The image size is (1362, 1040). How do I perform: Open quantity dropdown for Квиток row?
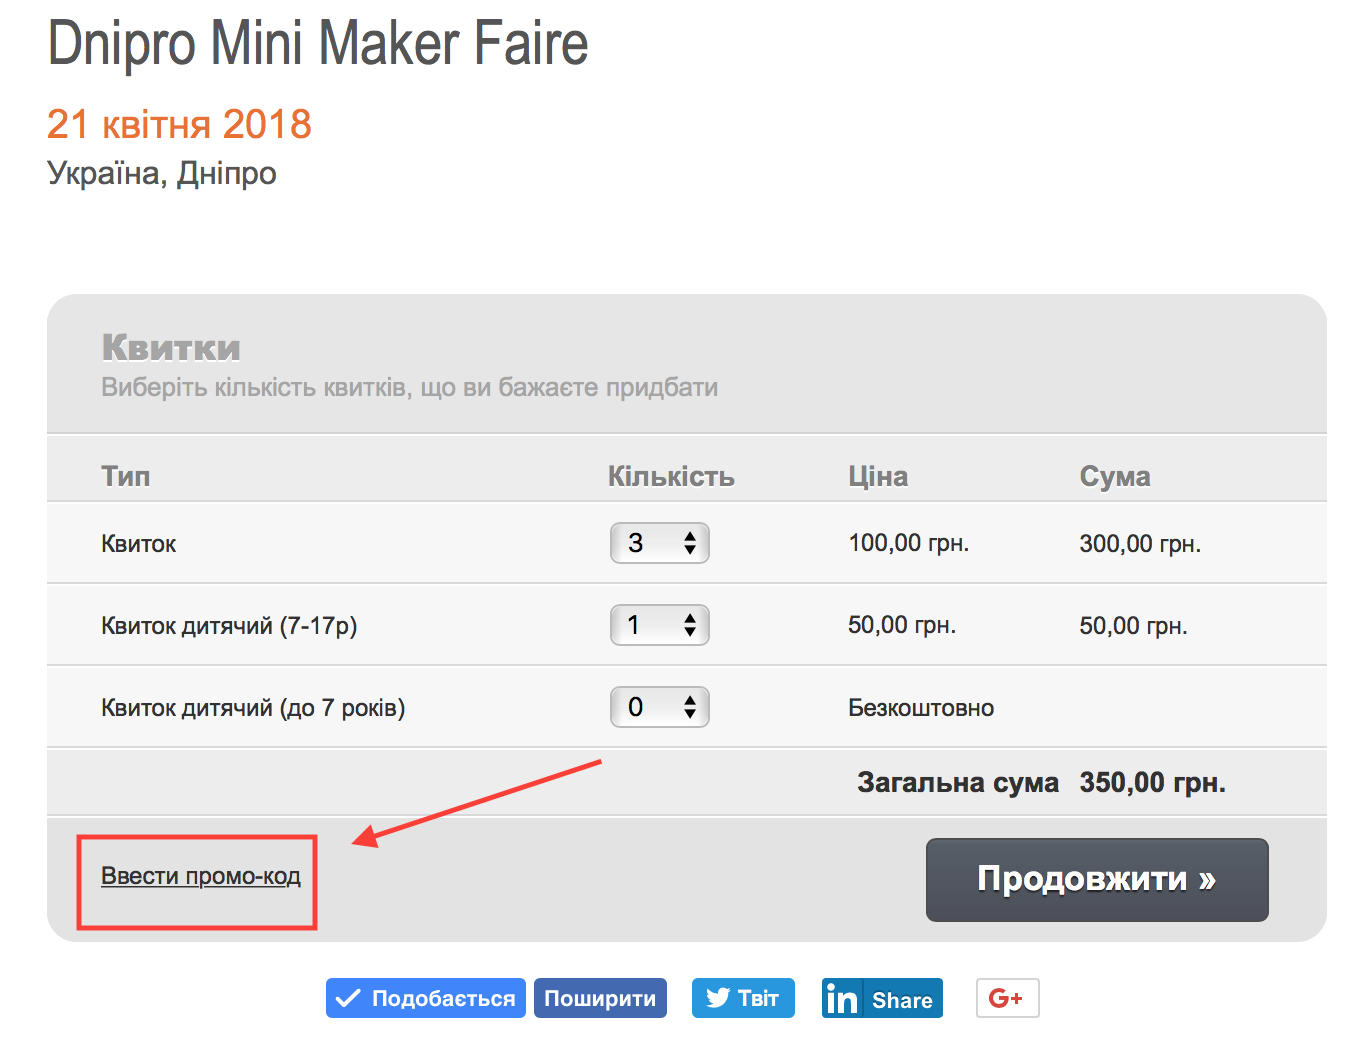[x=659, y=543]
